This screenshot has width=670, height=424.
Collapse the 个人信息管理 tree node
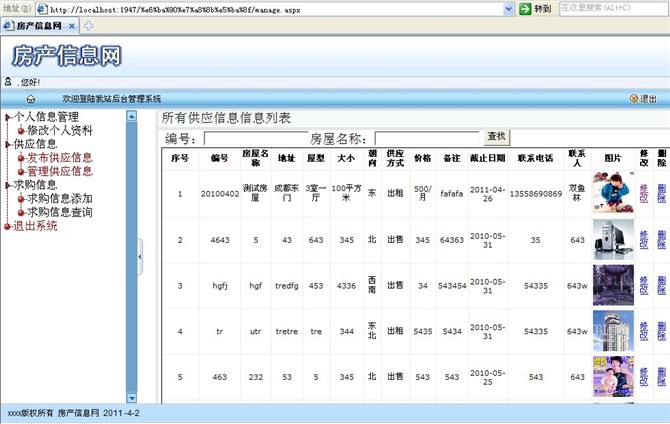(8, 117)
